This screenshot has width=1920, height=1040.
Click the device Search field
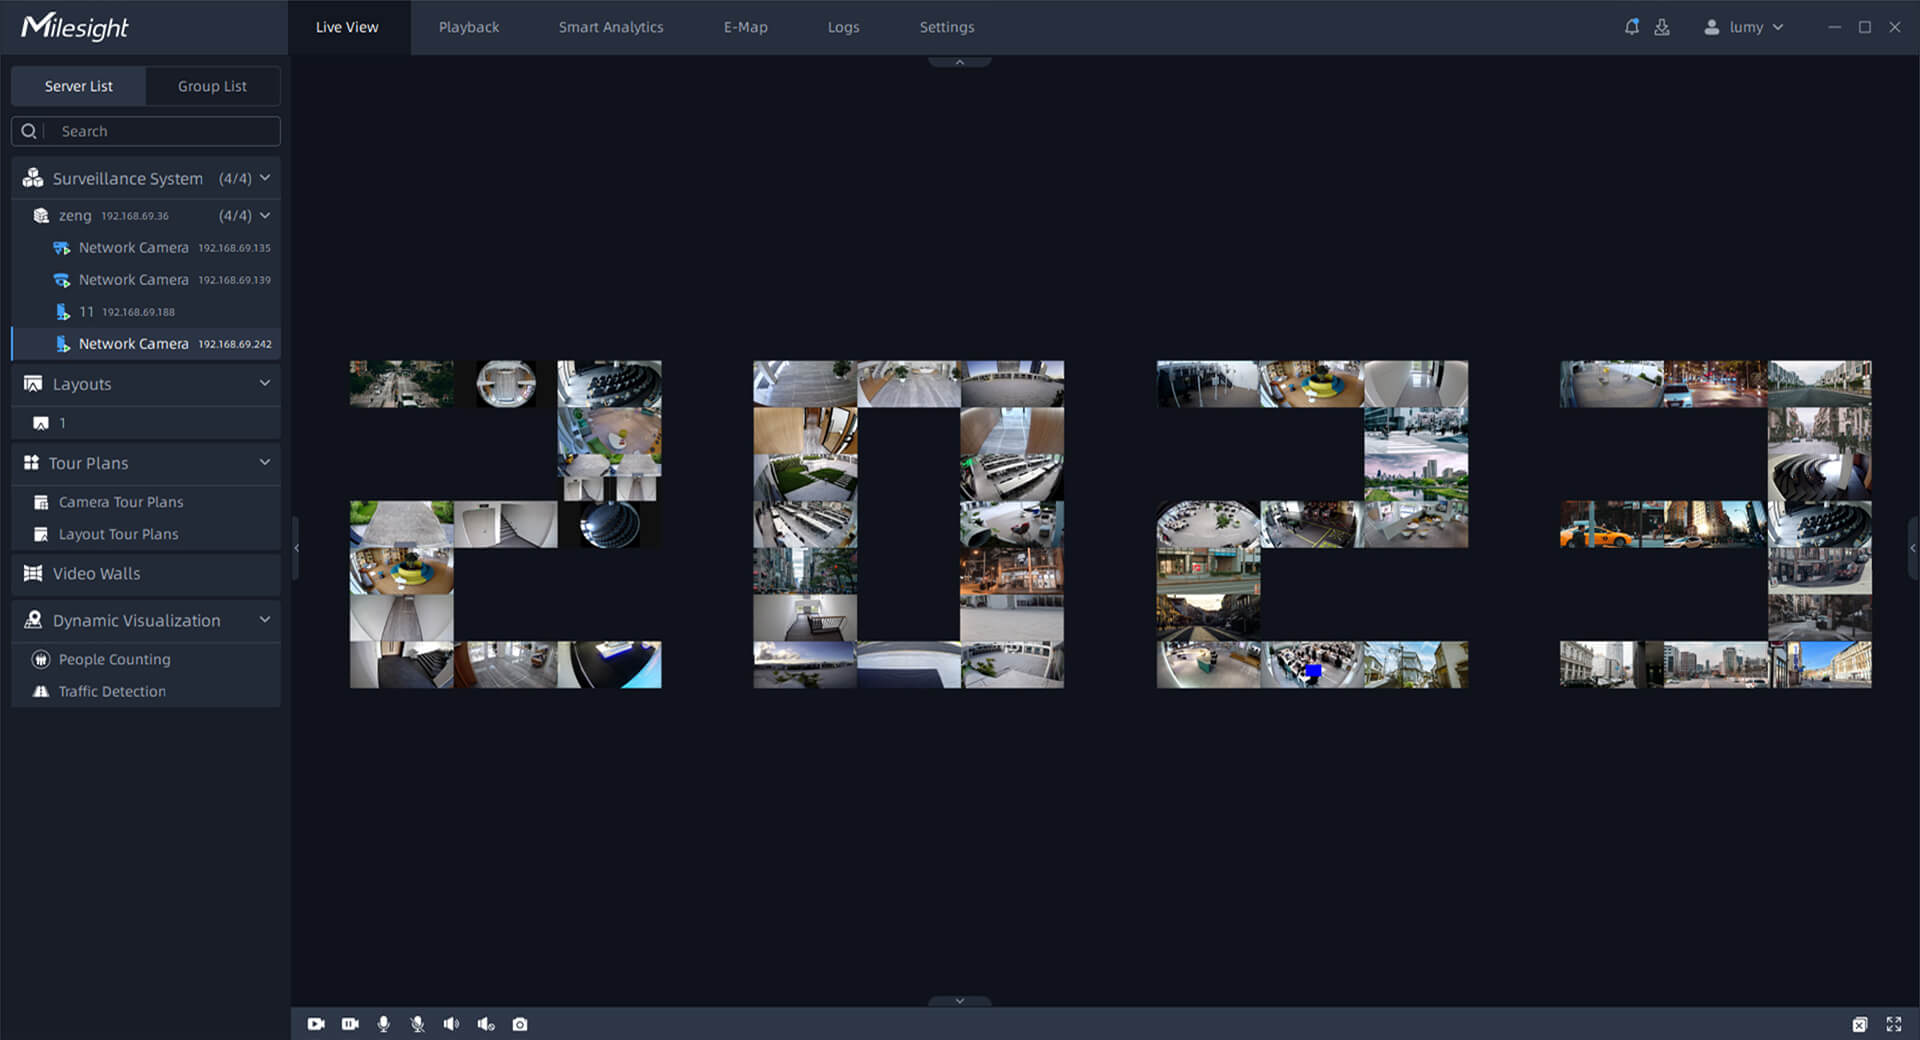(160, 131)
